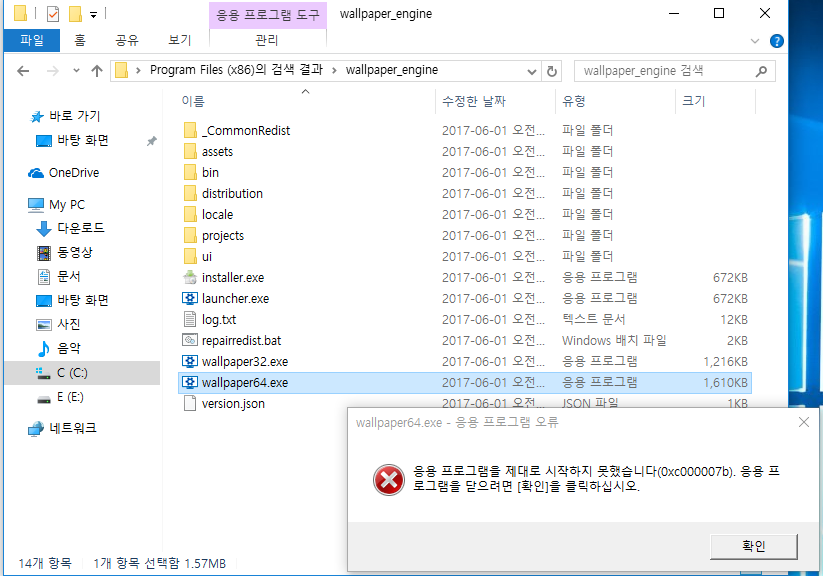Viewport: 823px width, 576px height.
Task: Click the Windows 배치 파일 type cell
Action: click(x=614, y=340)
